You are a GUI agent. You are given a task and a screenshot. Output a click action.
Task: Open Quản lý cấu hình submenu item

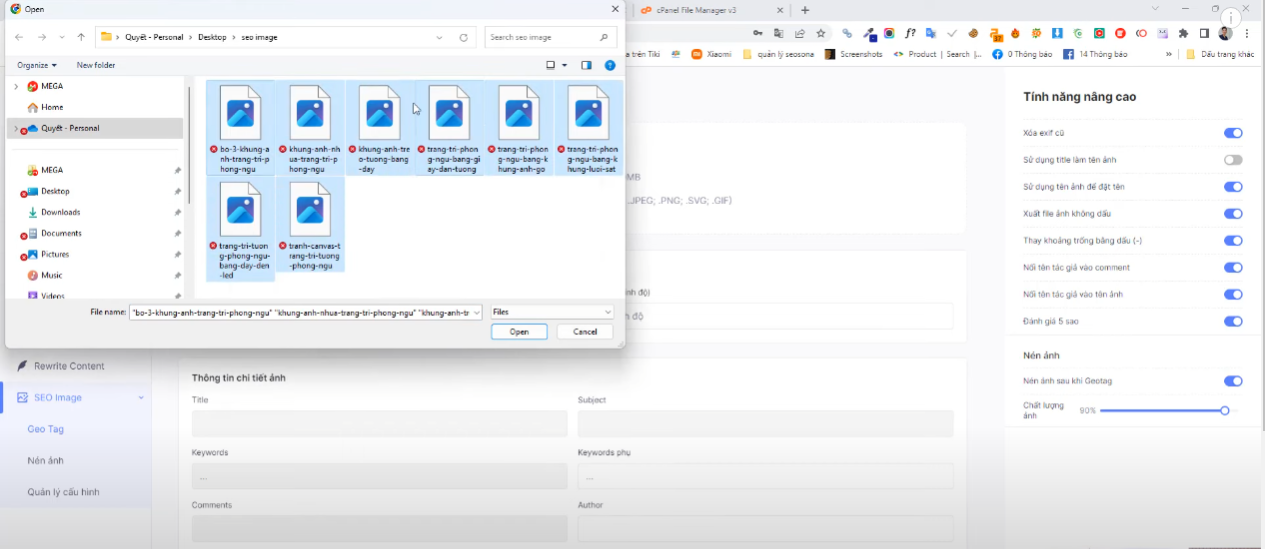(63, 492)
